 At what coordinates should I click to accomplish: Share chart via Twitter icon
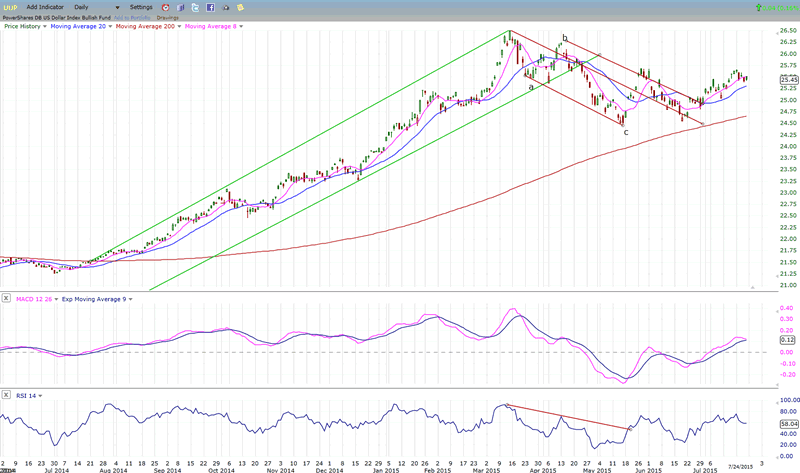(195, 7)
